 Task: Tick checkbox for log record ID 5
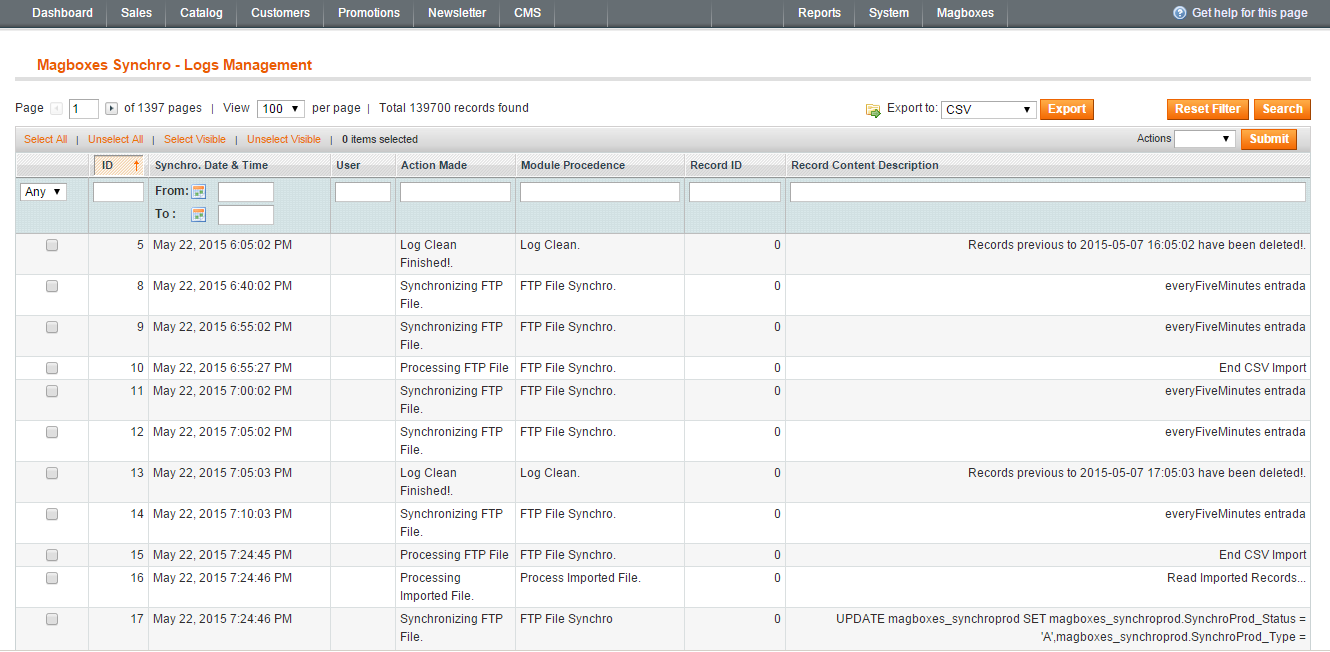coord(52,245)
